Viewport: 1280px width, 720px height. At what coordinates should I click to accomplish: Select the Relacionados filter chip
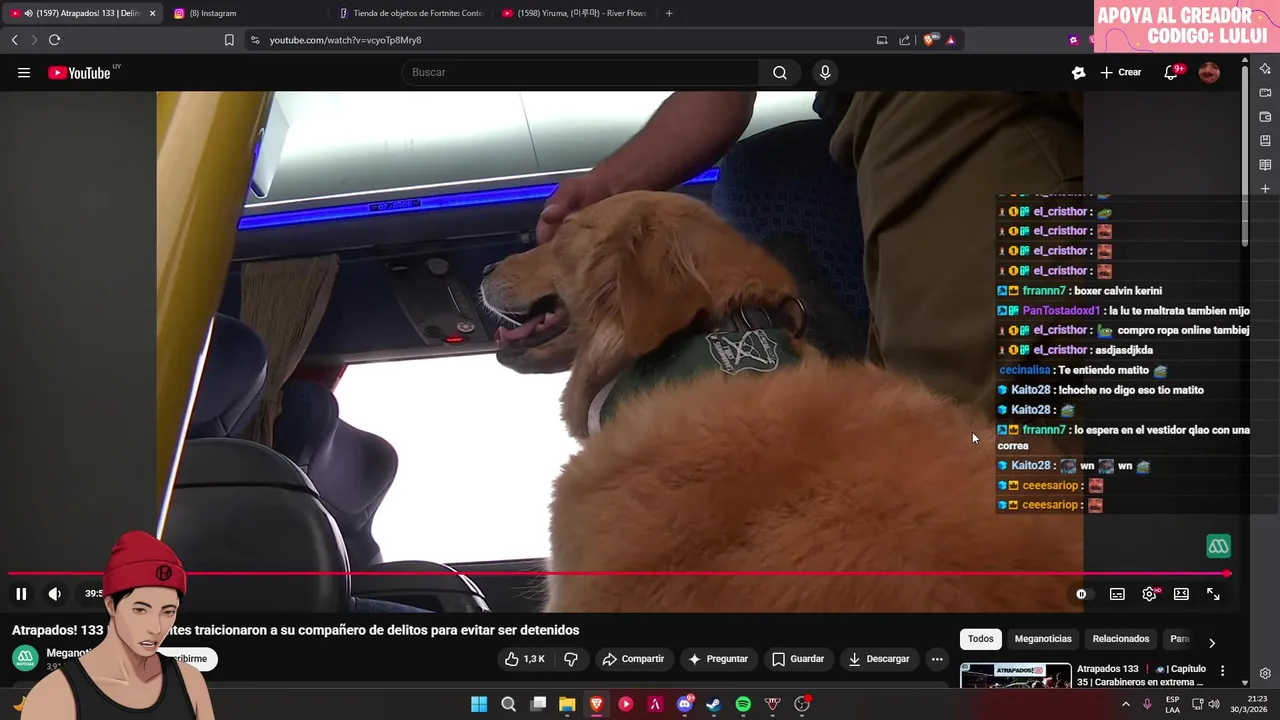(1121, 639)
